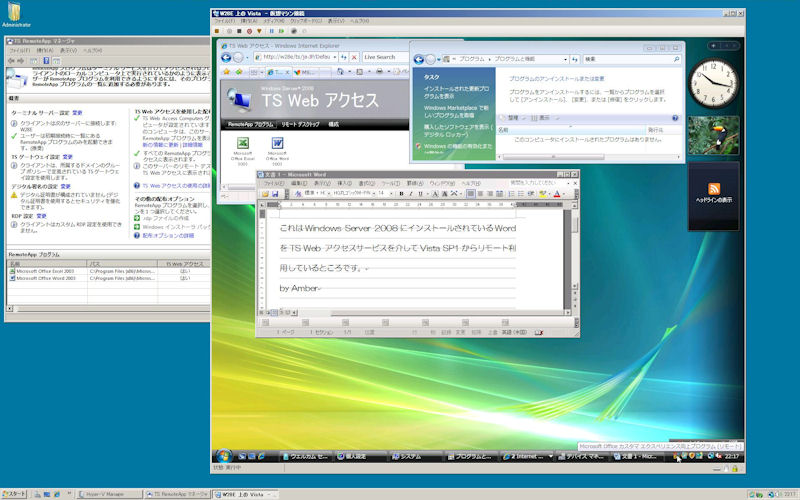Open Word's ヘルプ menu
This screenshot has width=800, height=500.
pos(470,183)
